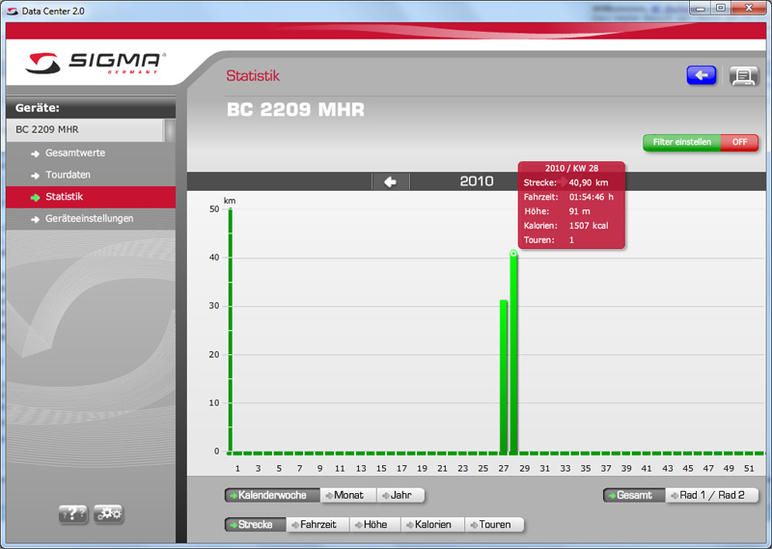Go to previous year with arrow
This screenshot has height=549, width=772.
[x=390, y=182]
